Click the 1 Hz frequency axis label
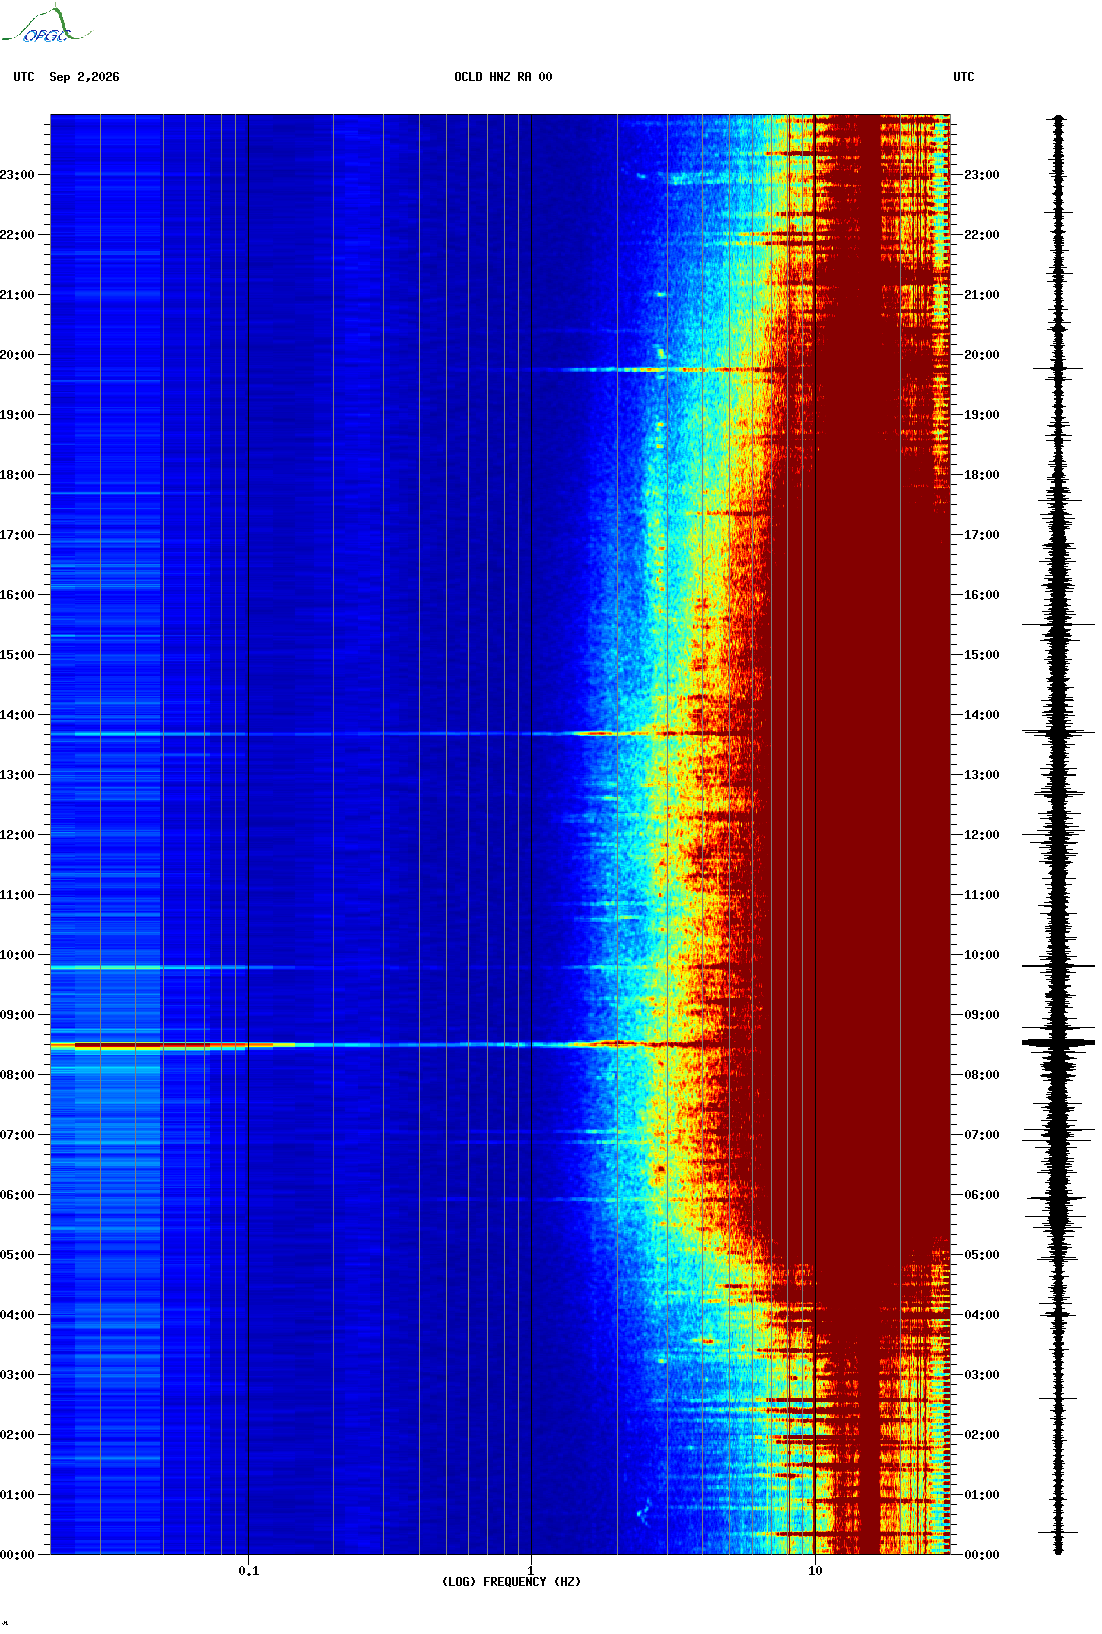The image size is (1102, 1634). pyautogui.click(x=531, y=1570)
